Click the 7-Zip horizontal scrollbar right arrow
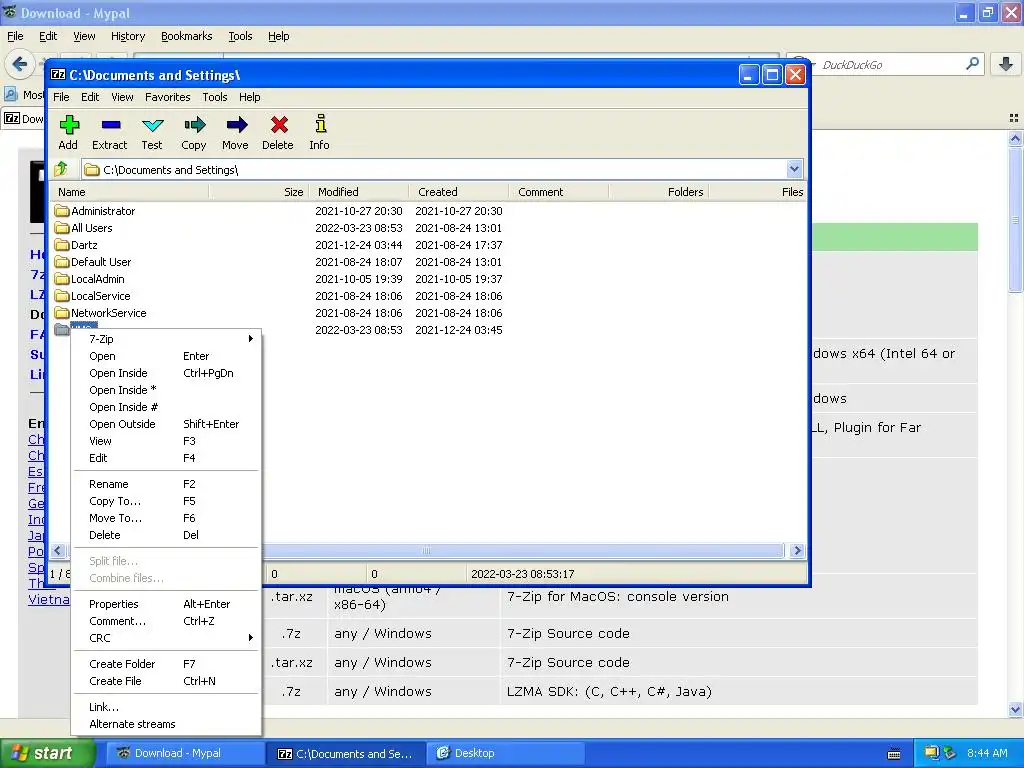The height and width of the screenshot is (768, 1024). click(797, 551)
